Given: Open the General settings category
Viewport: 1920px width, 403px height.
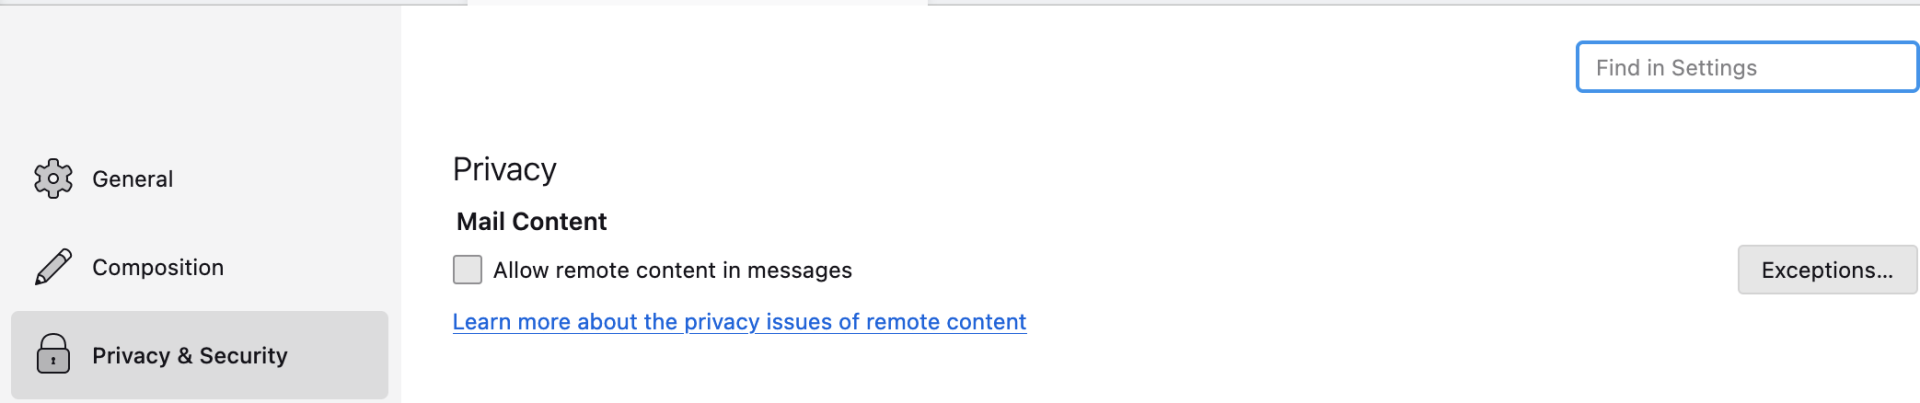Looking at the screenshot, I should pos(132,179).
